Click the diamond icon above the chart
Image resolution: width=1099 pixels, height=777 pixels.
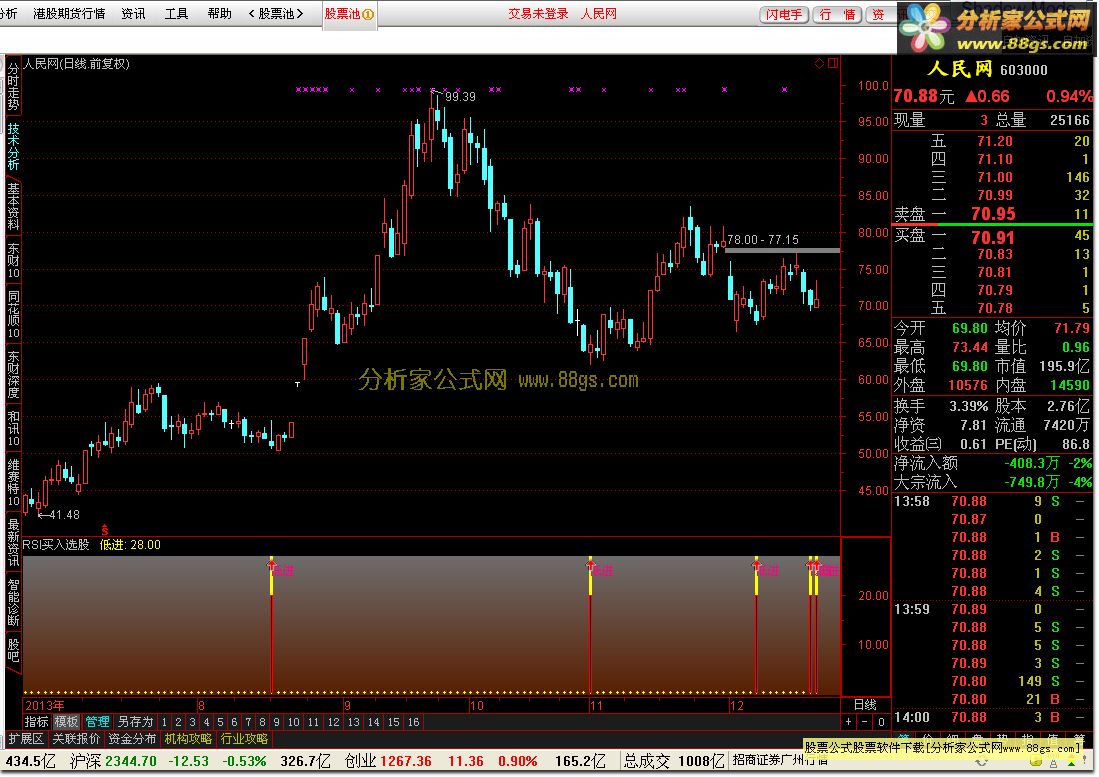(819, 64)
